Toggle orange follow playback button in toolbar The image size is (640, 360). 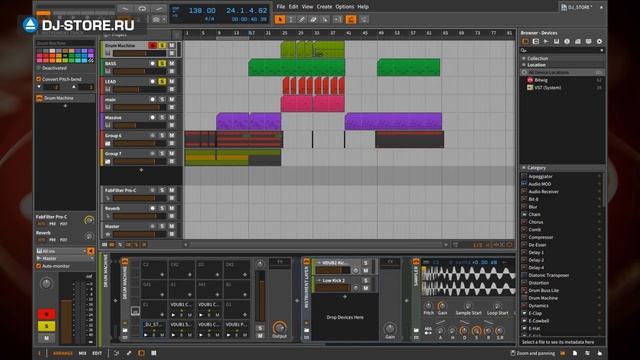[x=351, y=19]
